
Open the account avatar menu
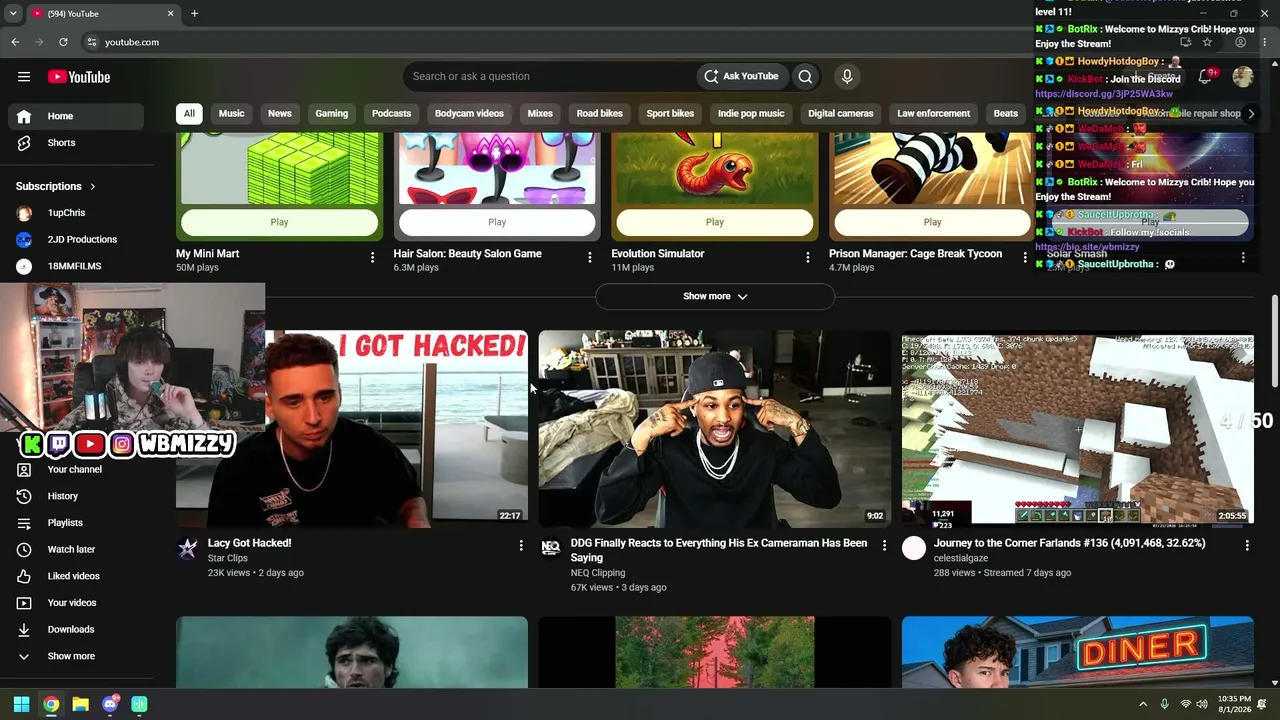point(1243,77)
